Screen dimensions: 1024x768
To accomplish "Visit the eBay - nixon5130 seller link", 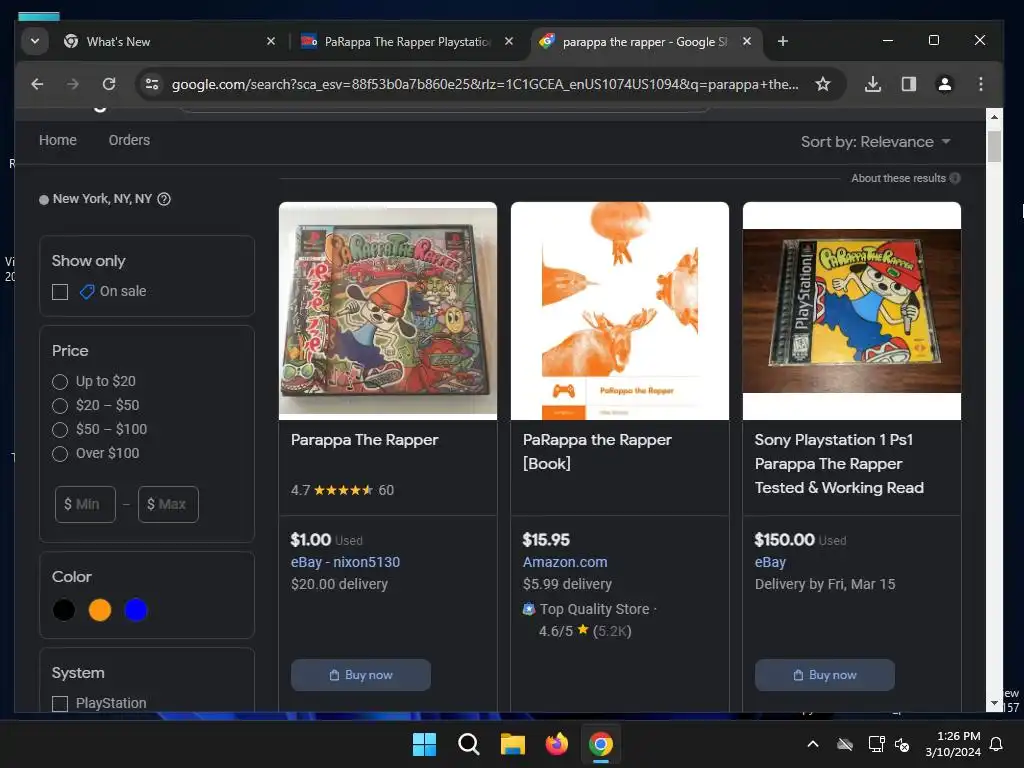I will tap(345, 562).
